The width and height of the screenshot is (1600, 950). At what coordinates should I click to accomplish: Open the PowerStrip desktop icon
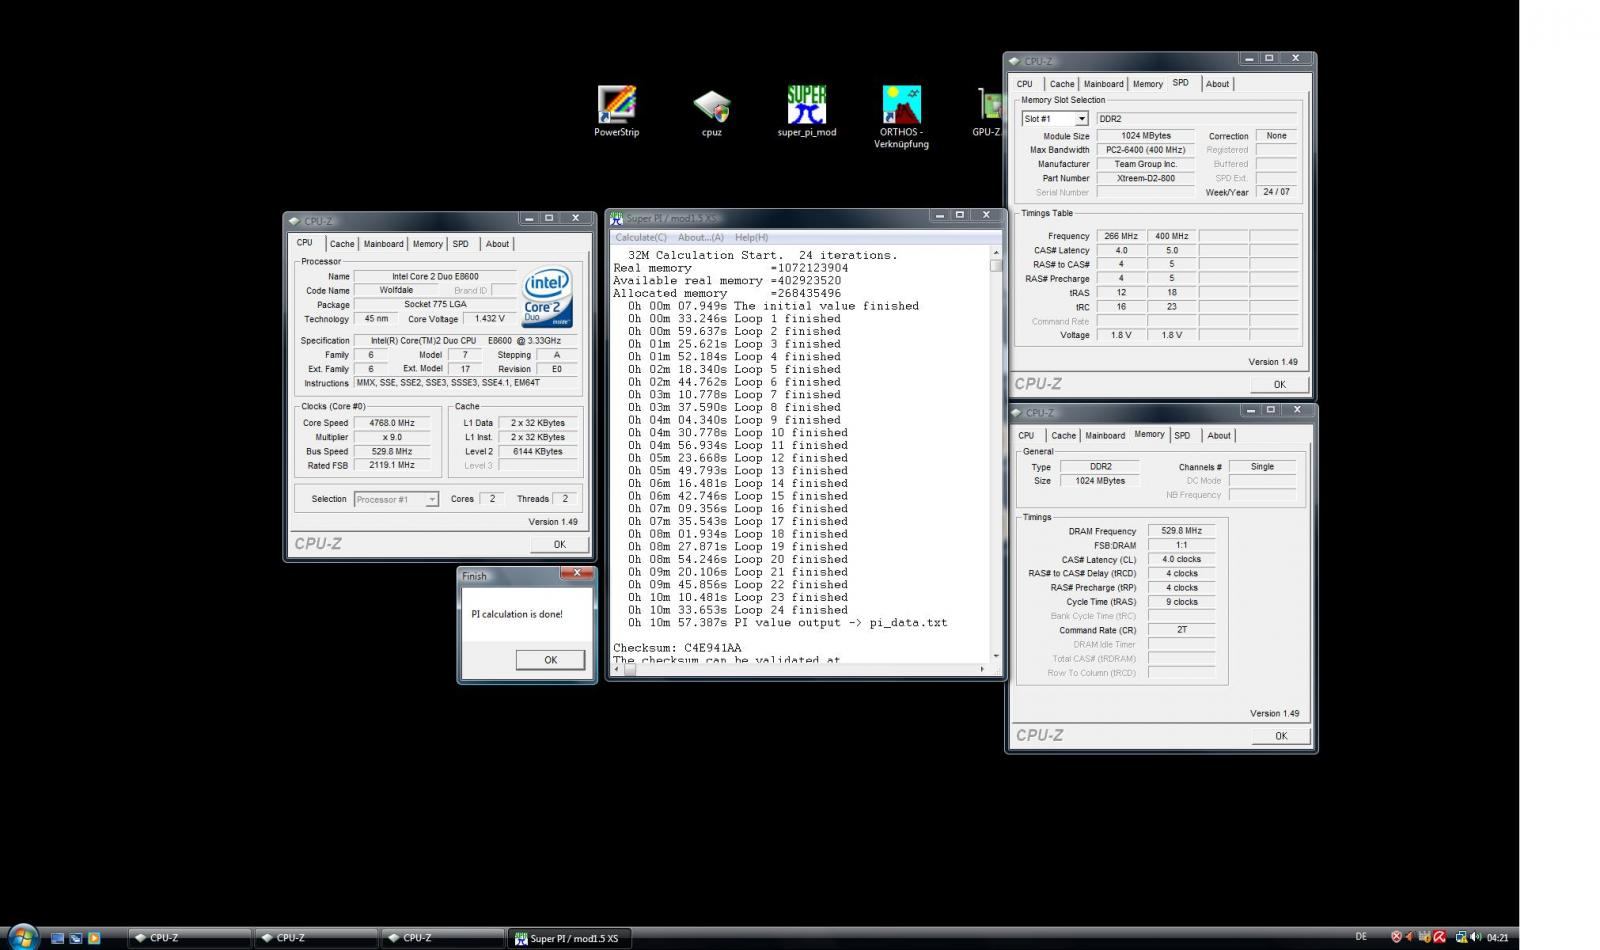616,106
